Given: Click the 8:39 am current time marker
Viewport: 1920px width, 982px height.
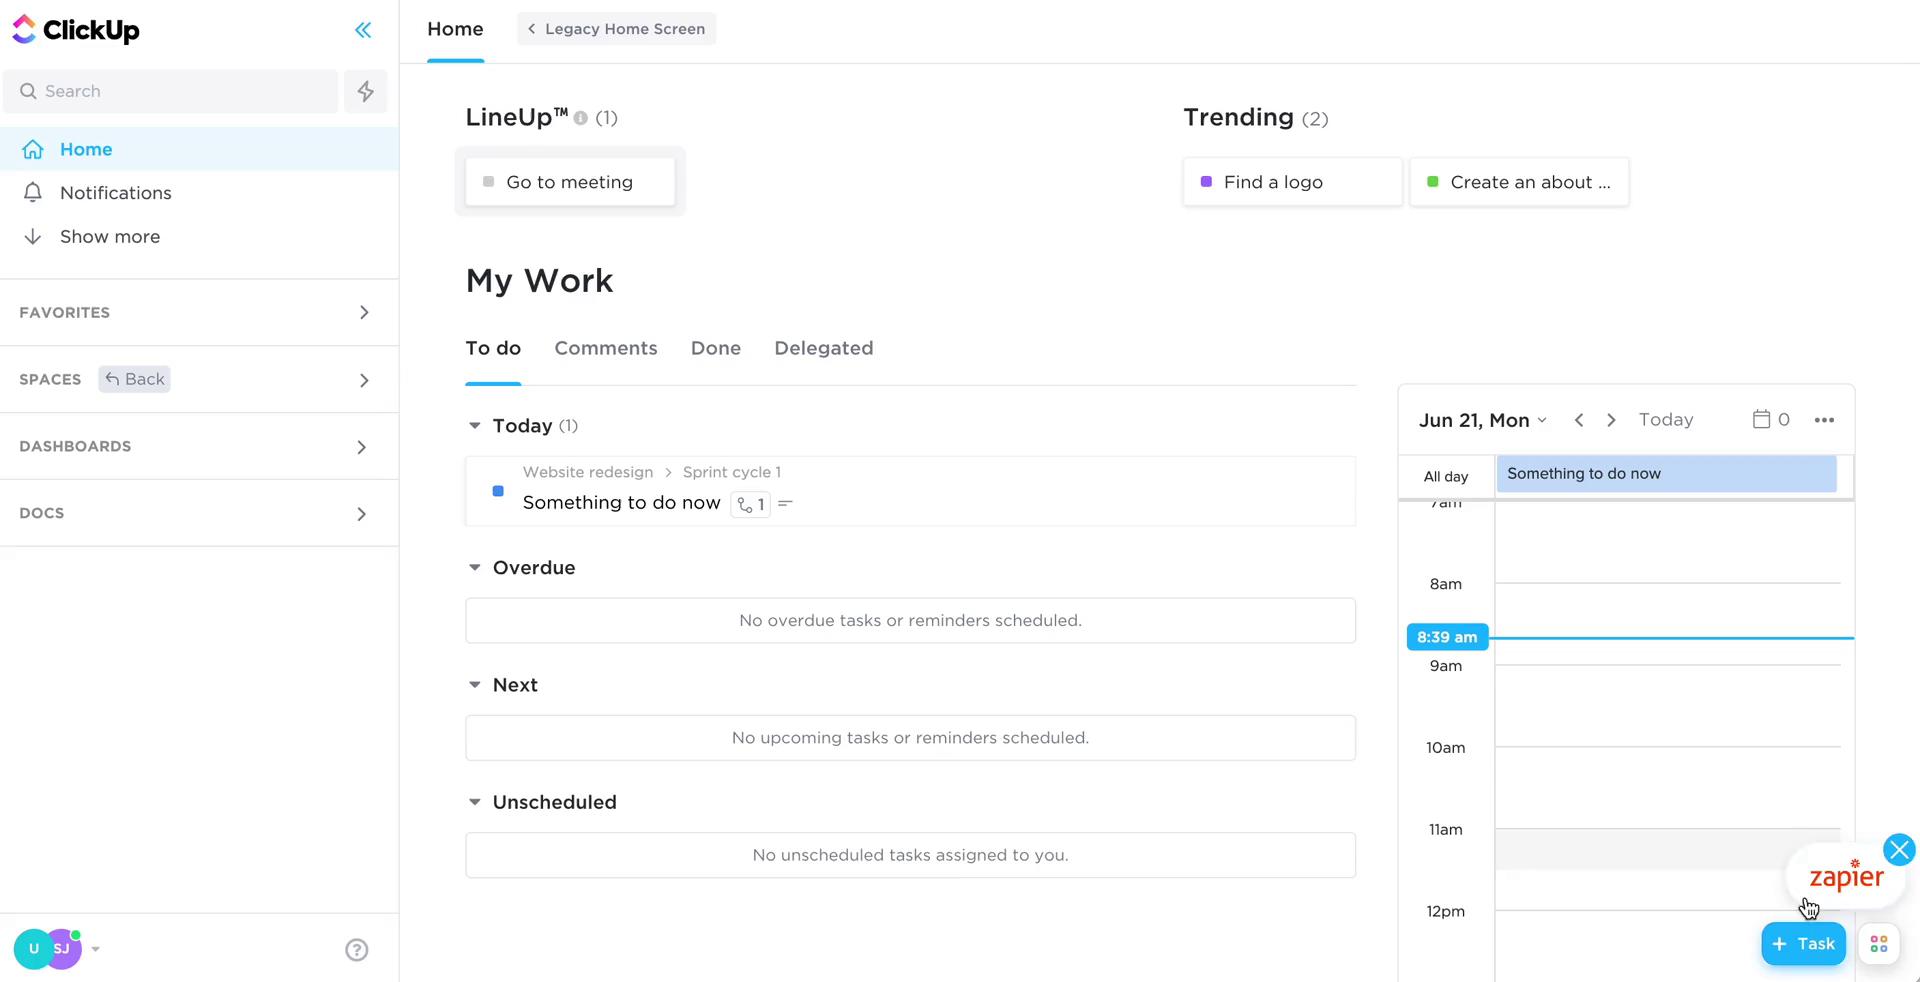Looking at the screenshot, I should (x=1447, y=637).
